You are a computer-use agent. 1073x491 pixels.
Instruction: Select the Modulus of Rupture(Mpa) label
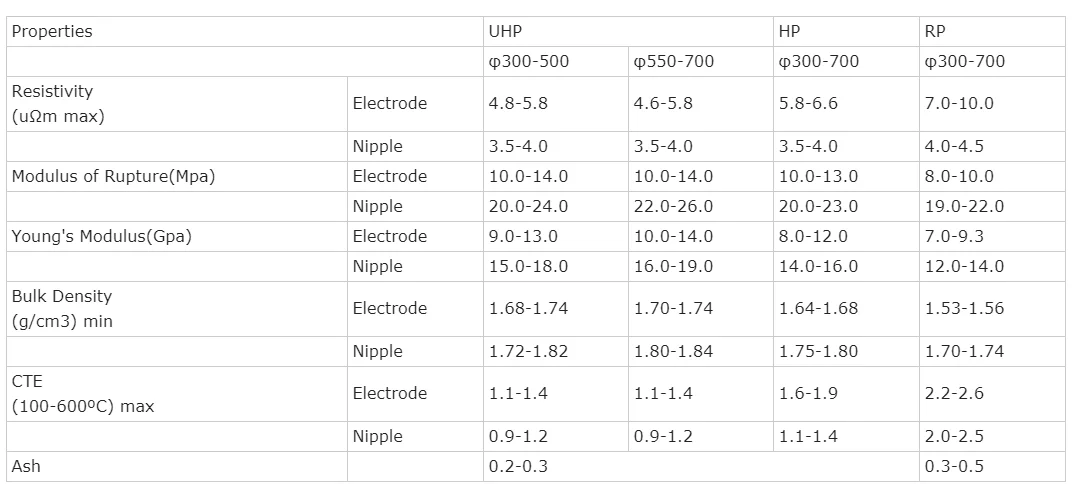click(x=114, y=176)
